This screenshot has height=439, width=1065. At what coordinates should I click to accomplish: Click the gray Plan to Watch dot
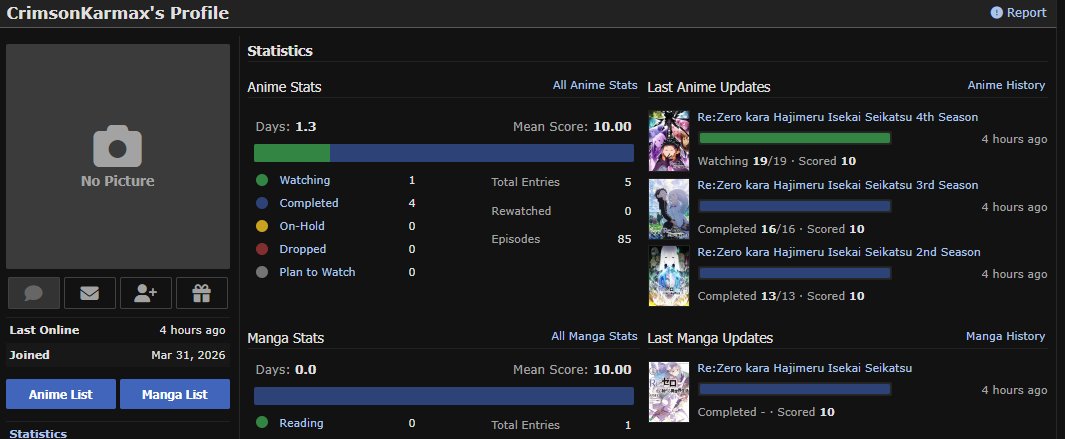(262, 273)
